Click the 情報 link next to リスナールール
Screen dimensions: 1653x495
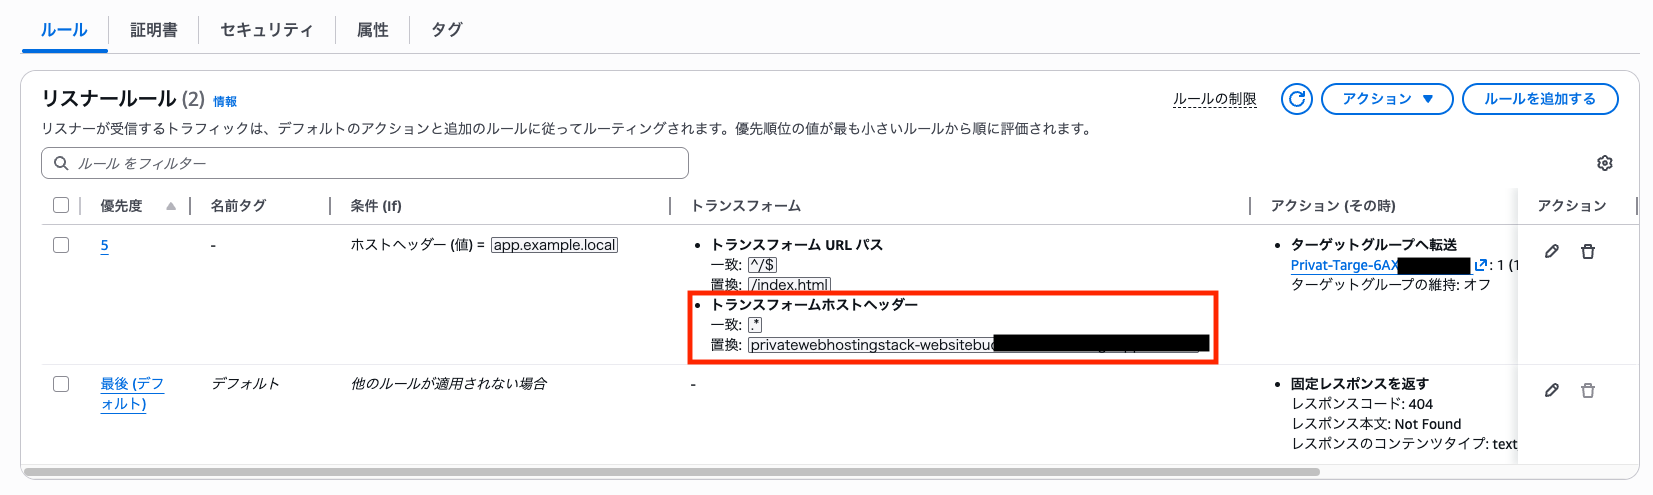click(225, 101)
